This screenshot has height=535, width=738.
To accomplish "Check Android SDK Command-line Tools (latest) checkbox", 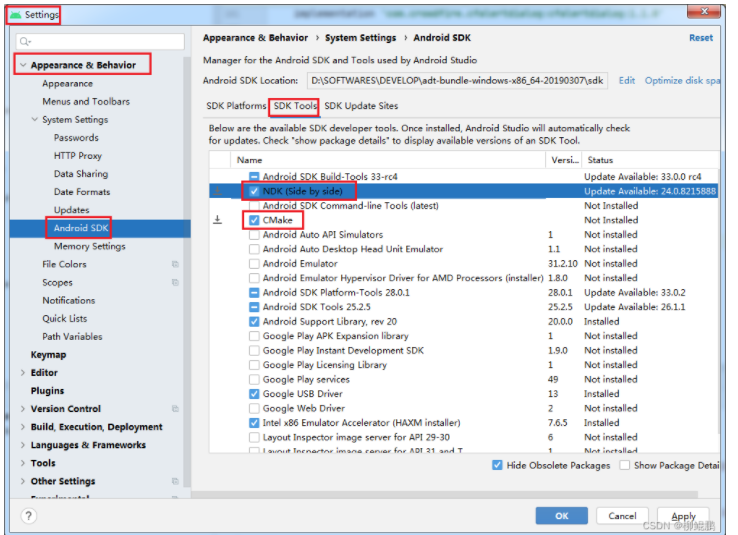I will coord(254,206).
